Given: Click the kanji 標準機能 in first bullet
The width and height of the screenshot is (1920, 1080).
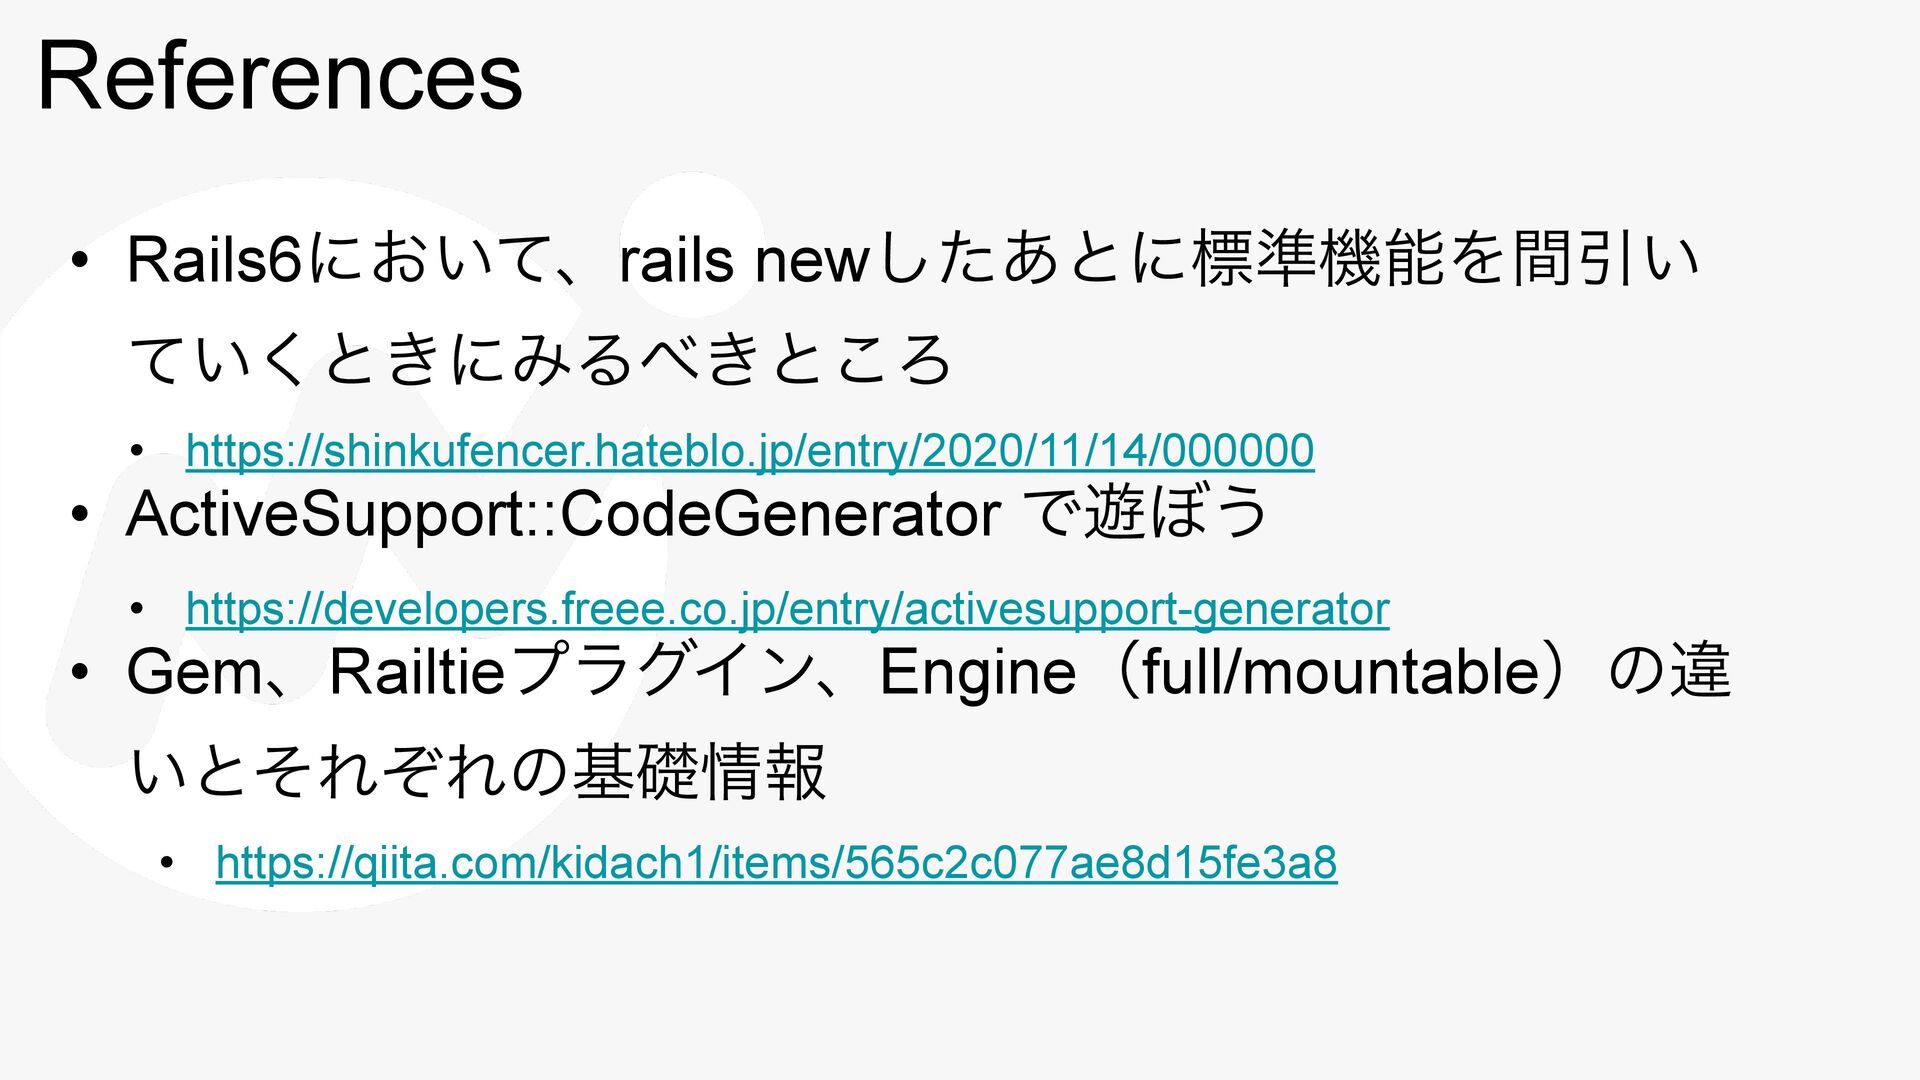Looking at the screenshot, I should (x=1321, y=261).
